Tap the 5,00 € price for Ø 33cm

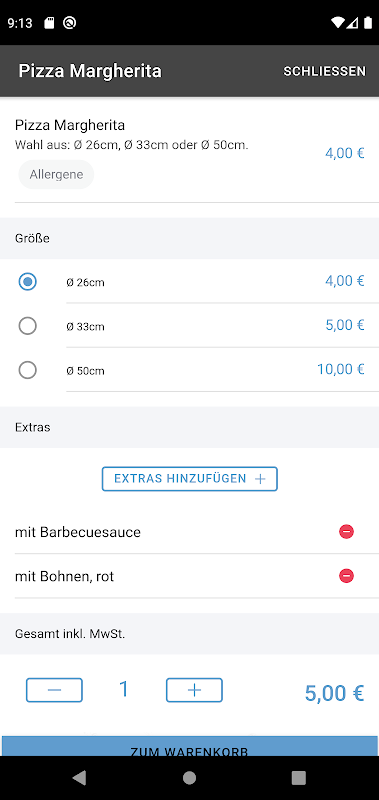click(x=345, y=325)
